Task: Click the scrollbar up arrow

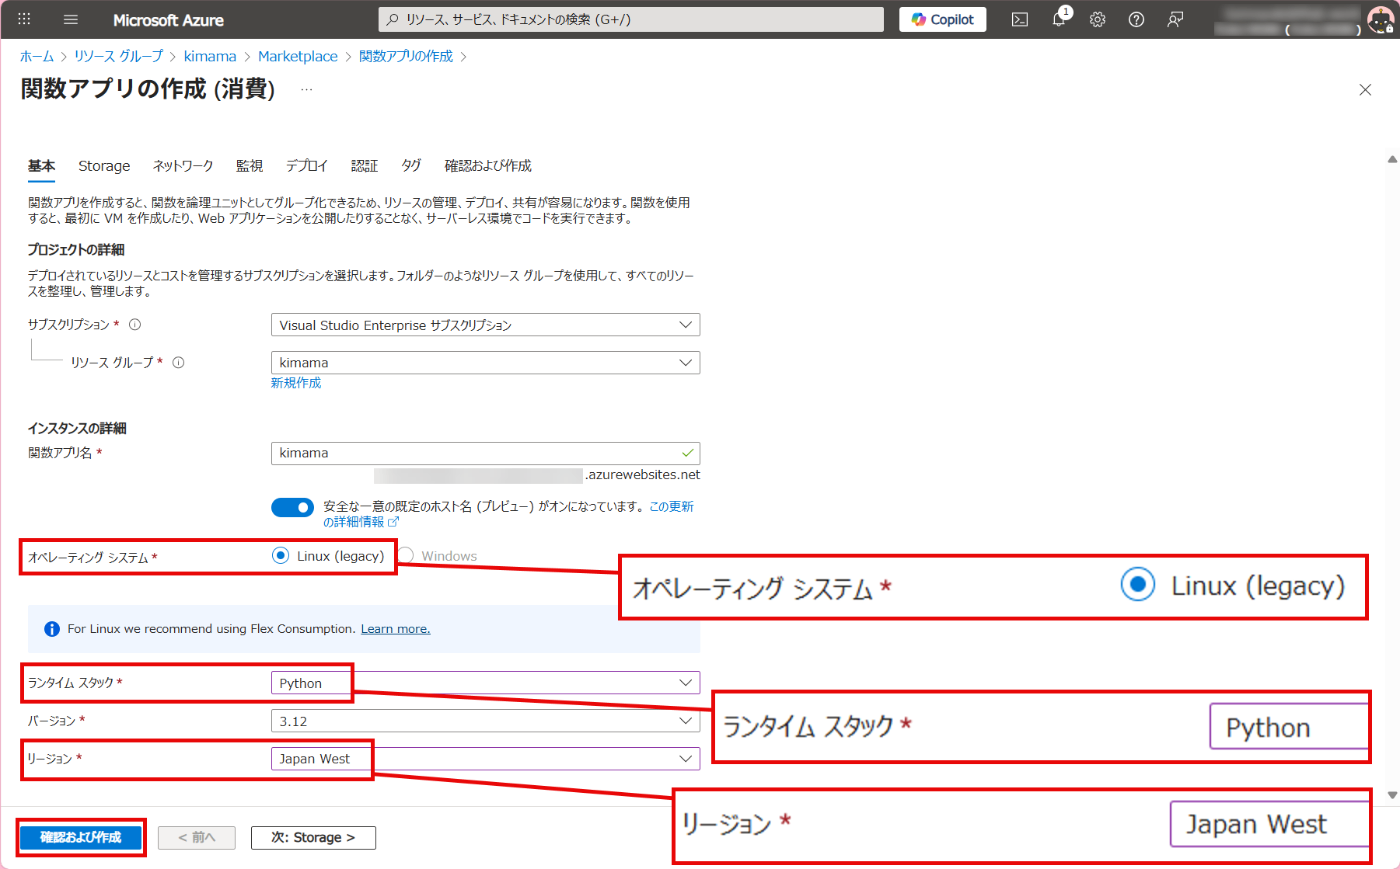Action: tap(1392, 159)
